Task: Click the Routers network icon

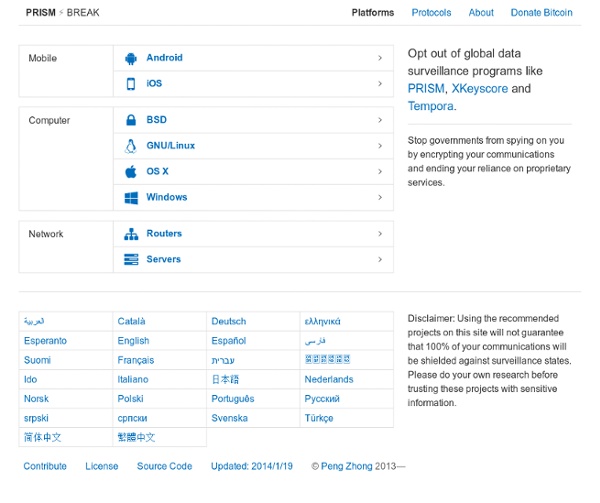Action: 131,234
